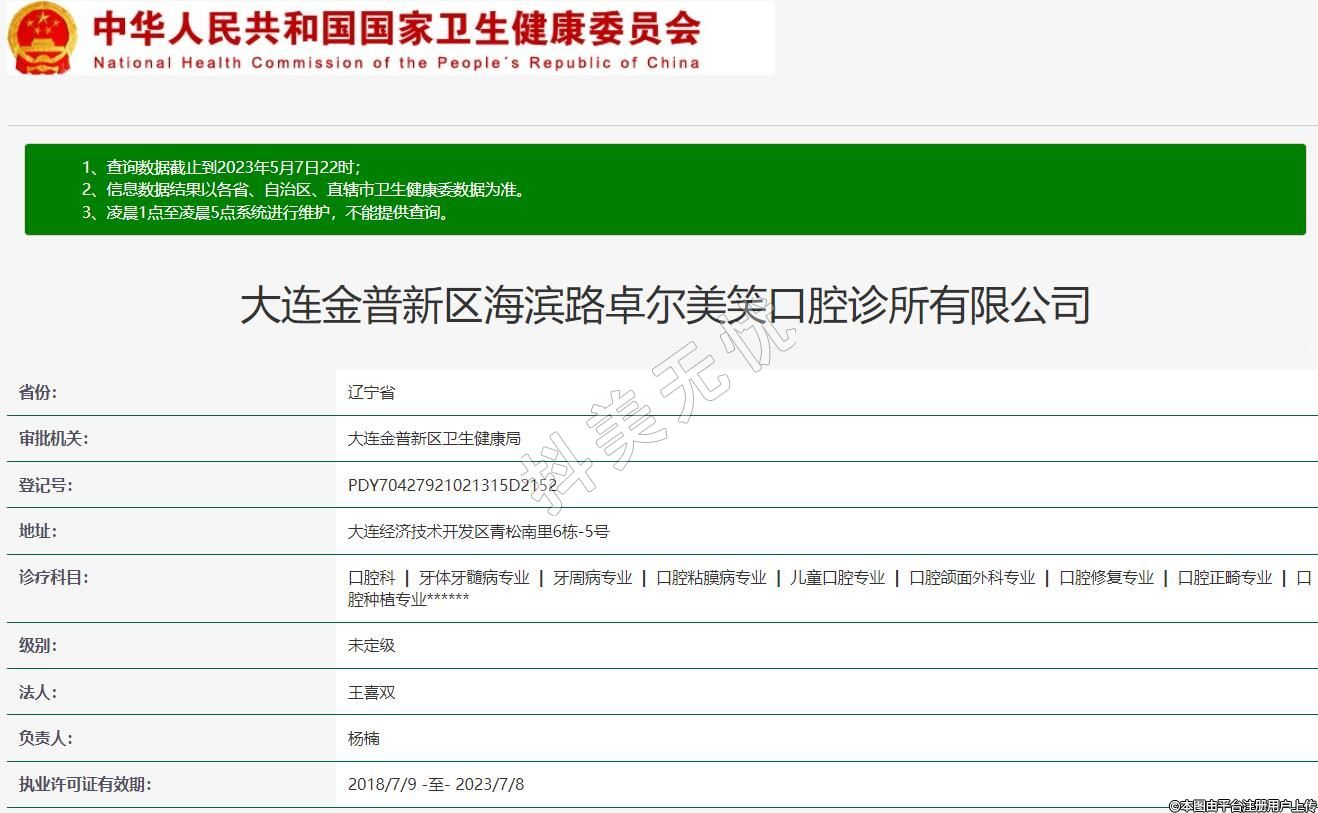Click the person in charge 杨楠

coord(363,738)
